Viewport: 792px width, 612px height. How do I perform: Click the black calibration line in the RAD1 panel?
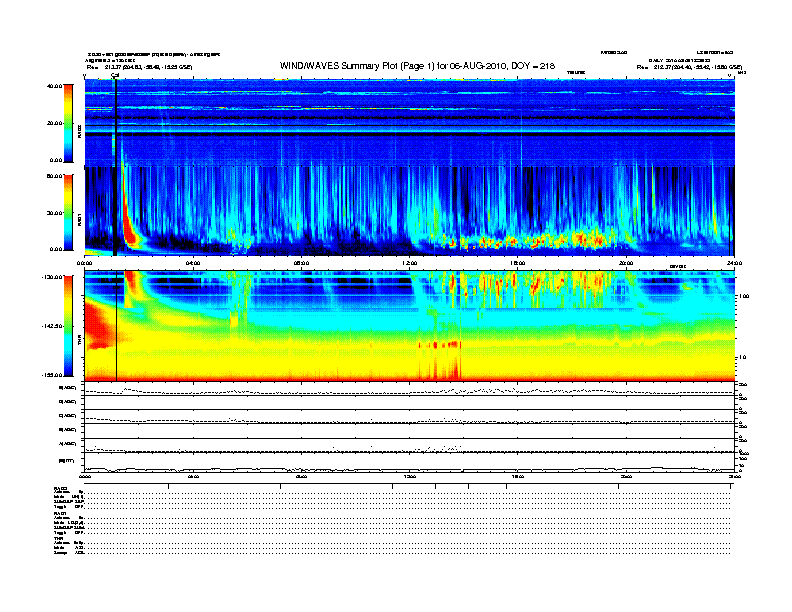[x=116, y=211]
